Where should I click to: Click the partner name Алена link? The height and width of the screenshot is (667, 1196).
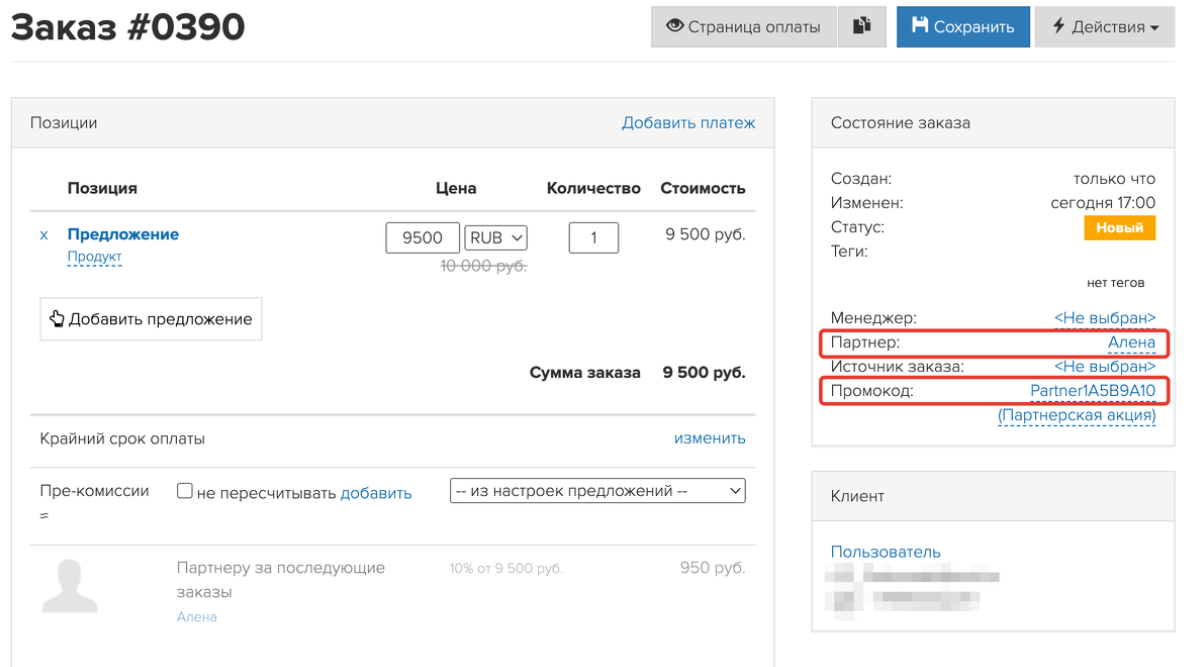pos(1131,343)
